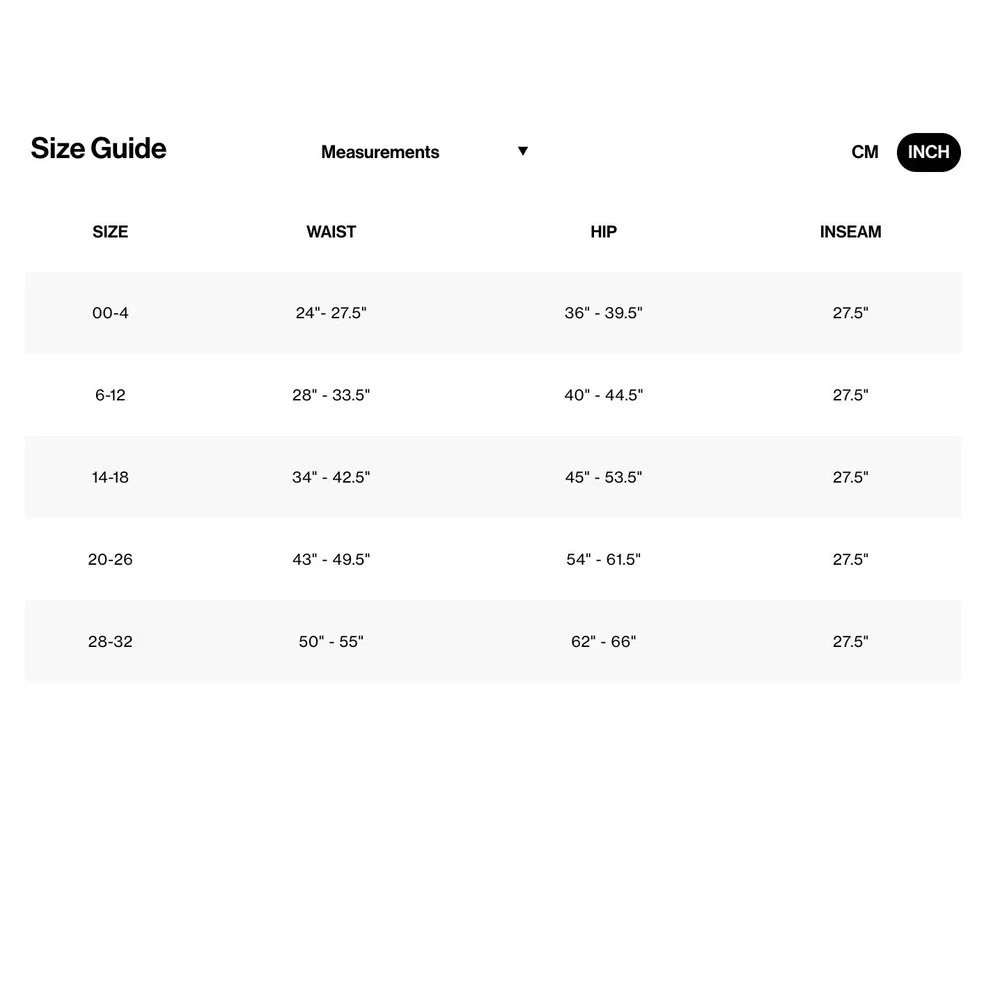1000x1000 pixels.
Task: Click the waist value 34" - 42.5"
Action: [x=331, y=477]
